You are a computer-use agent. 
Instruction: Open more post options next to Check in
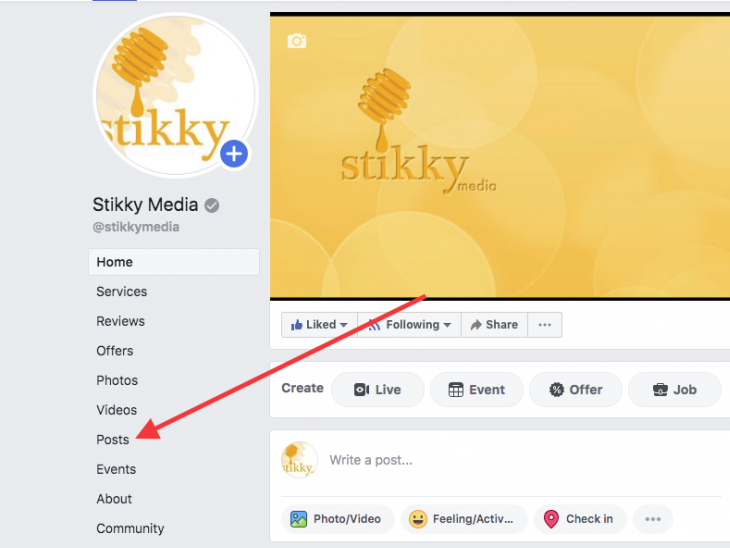653,519
